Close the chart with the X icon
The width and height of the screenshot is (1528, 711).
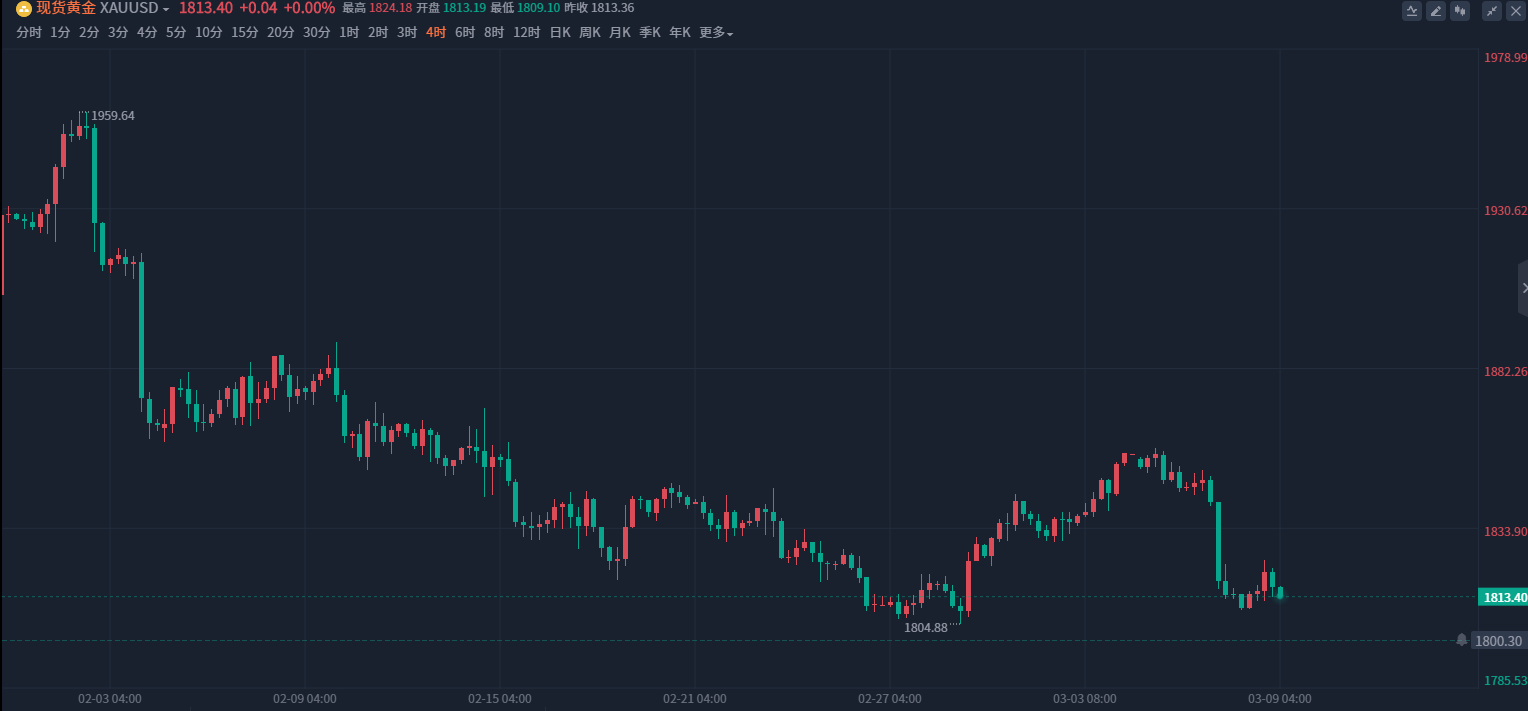point(1515,11)
